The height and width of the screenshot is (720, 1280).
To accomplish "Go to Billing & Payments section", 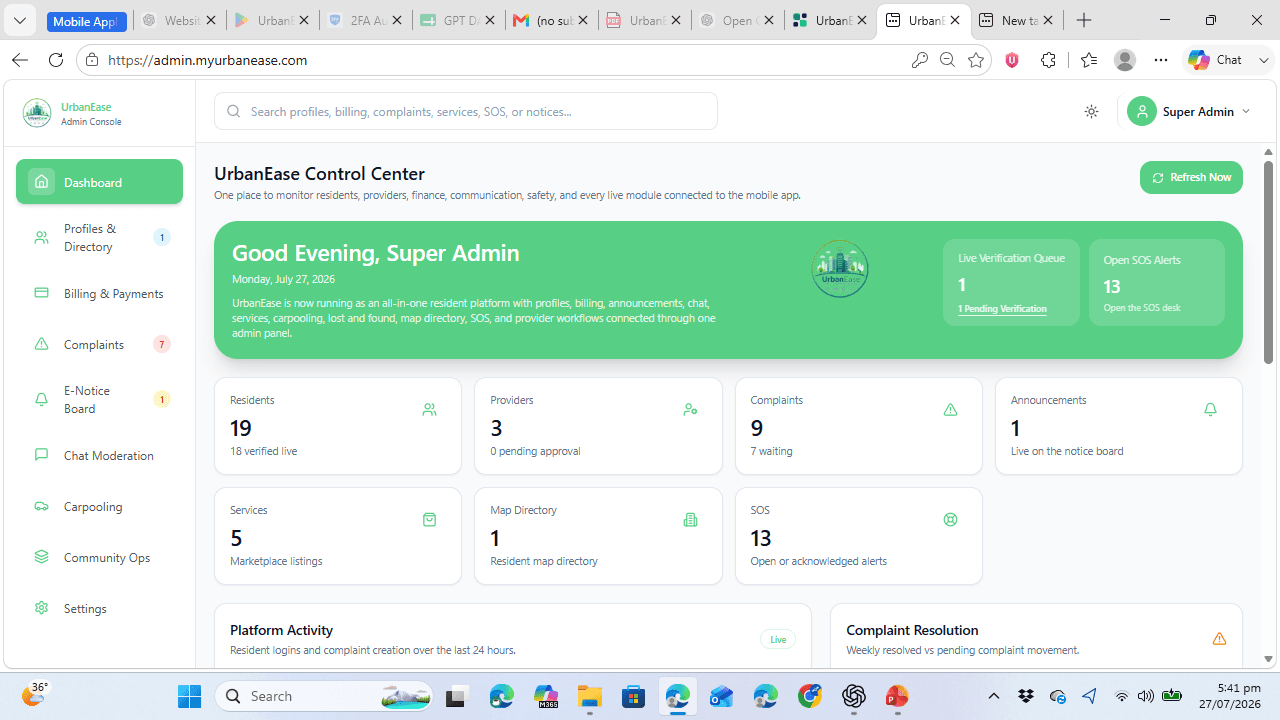I will (x=99, y=294).
